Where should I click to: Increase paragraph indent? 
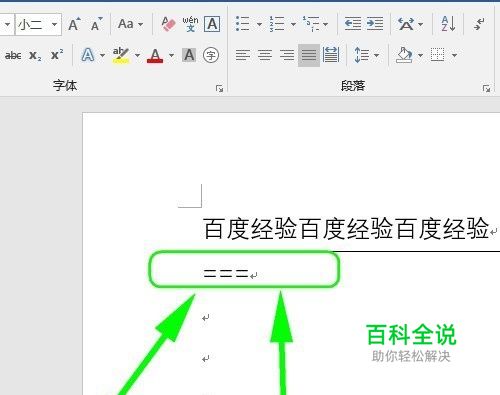pos(375,24)
